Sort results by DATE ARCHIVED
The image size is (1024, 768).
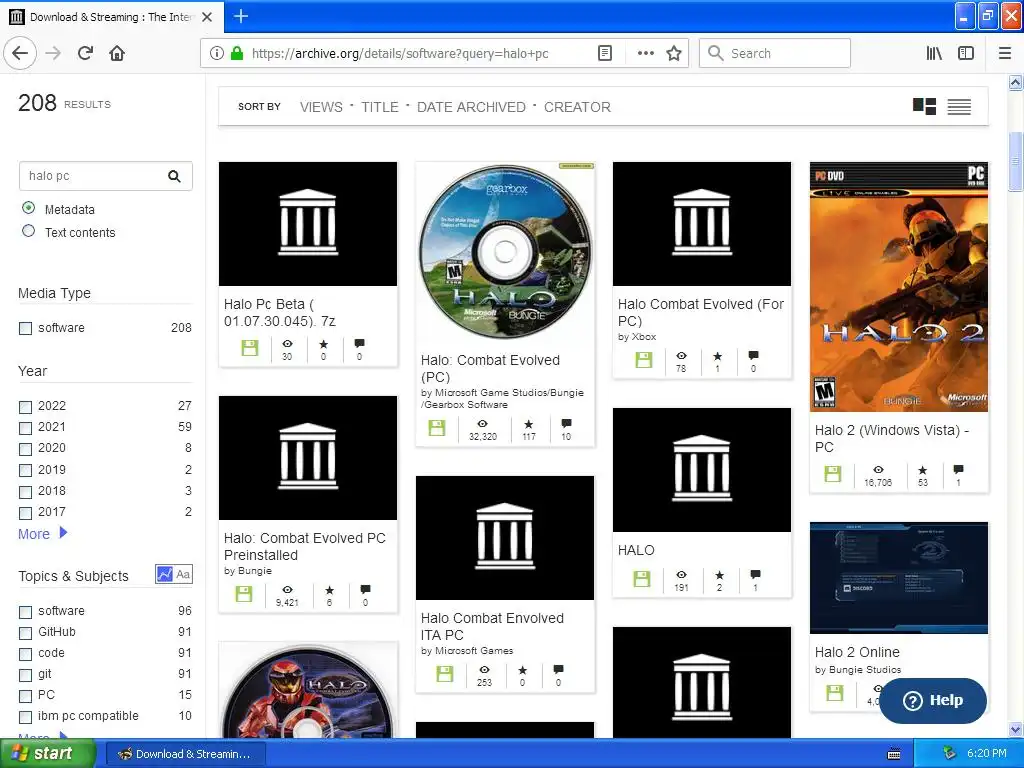(x=471, y=107)
